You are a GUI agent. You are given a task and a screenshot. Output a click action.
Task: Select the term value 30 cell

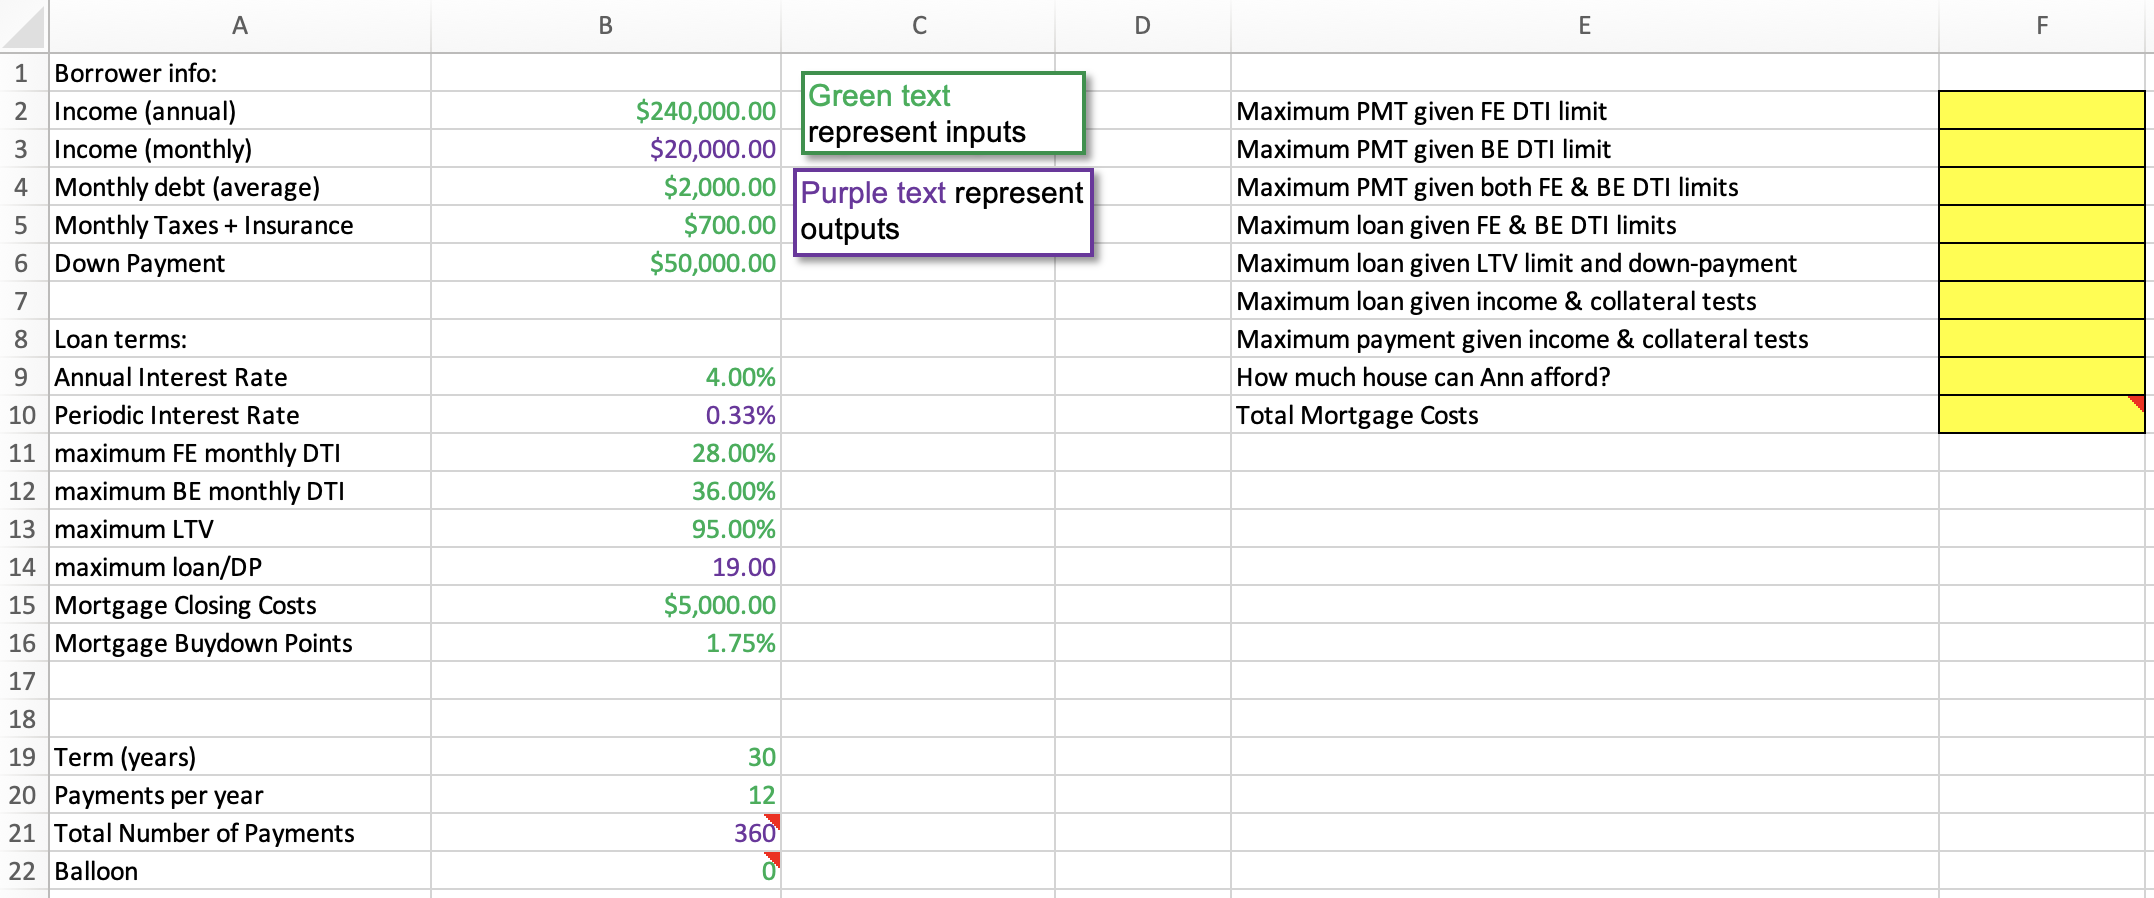coord(606,757)
